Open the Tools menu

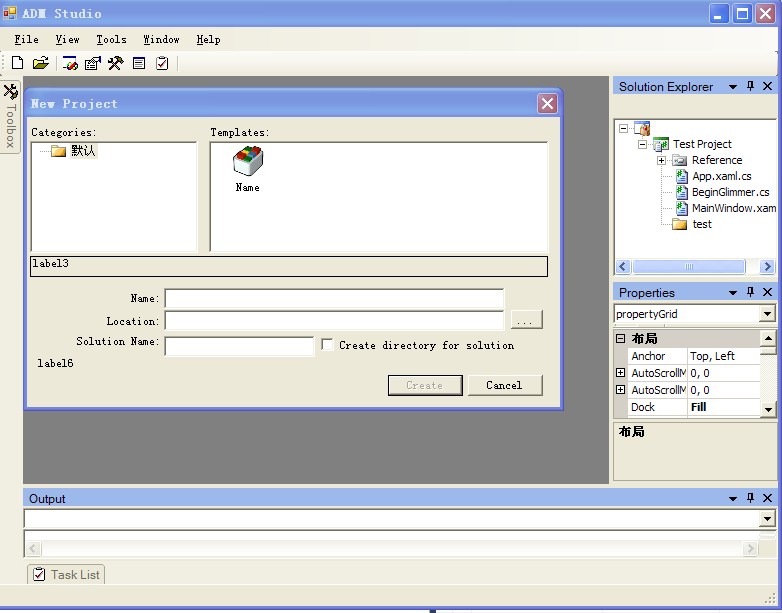click(111, 39)
